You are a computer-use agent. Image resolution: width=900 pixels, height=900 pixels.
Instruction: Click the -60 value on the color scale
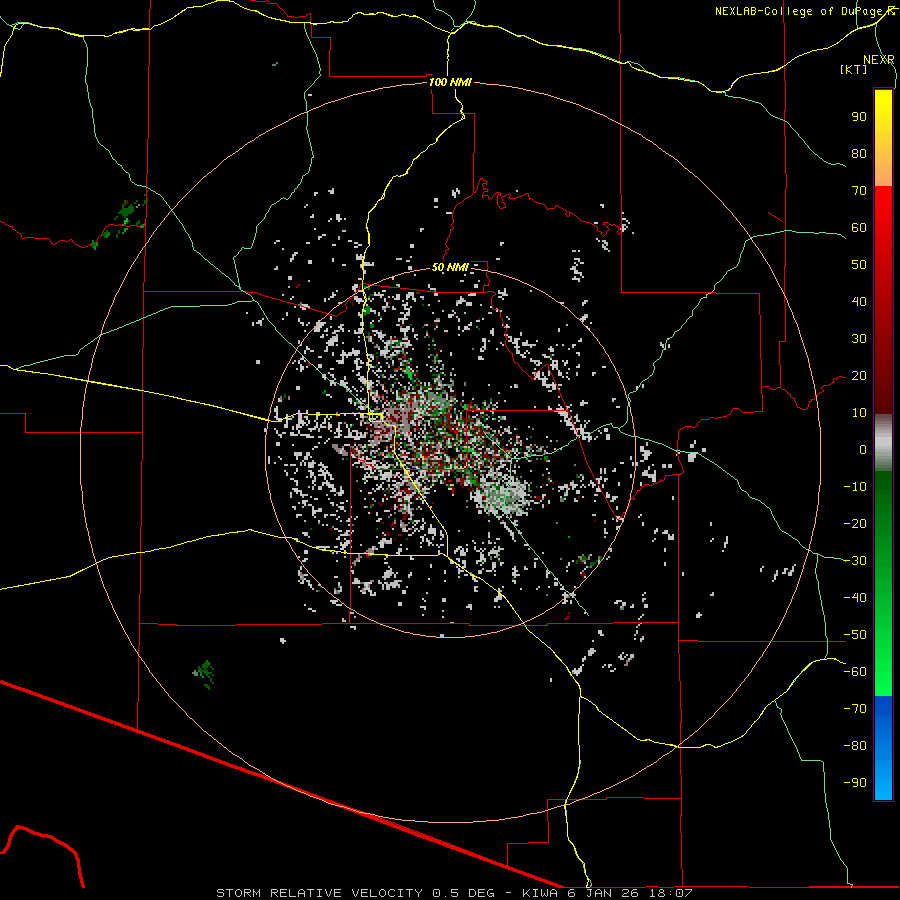(855, 672)
